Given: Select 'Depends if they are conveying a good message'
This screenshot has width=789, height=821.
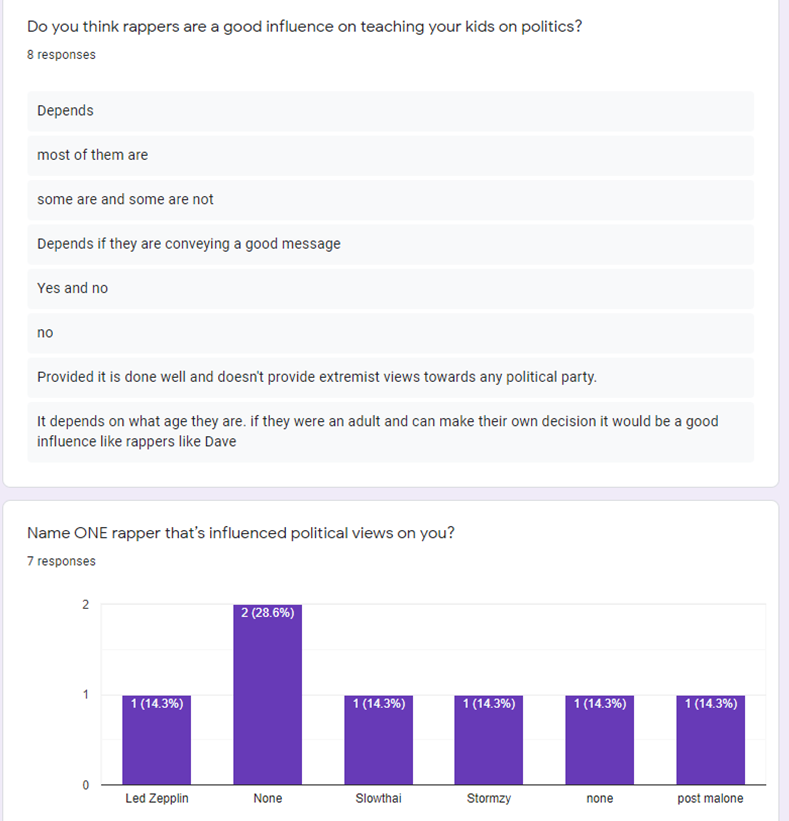Looking at the screenshot, I should (391, 245).
